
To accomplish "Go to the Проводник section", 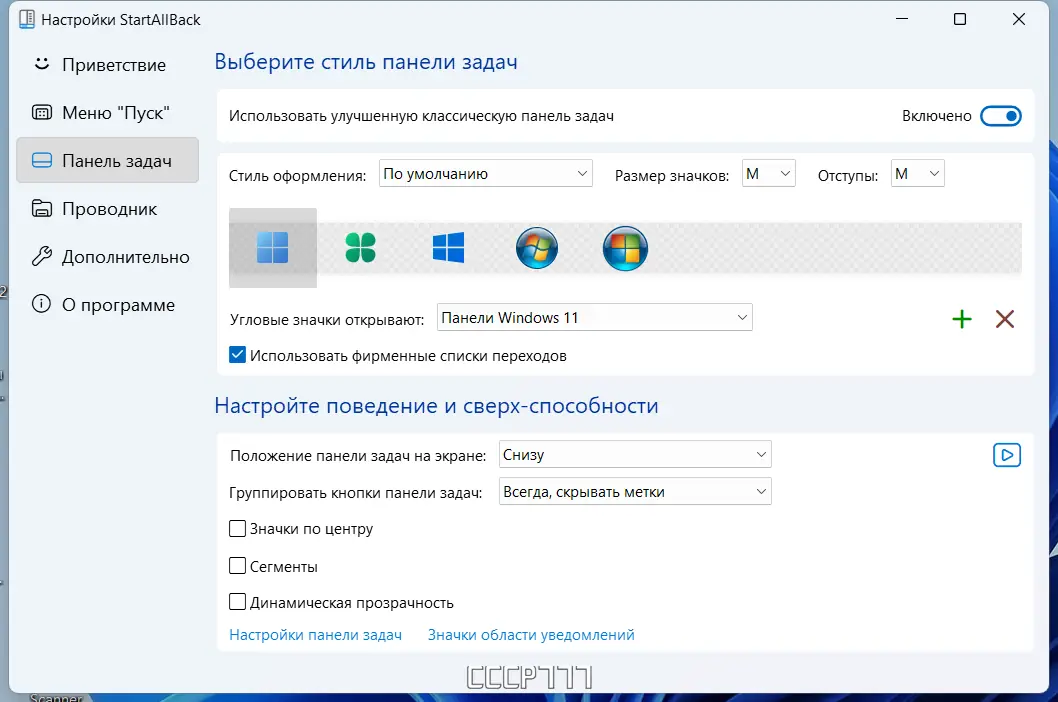I will pyautogui.click(x=107, y=209).
